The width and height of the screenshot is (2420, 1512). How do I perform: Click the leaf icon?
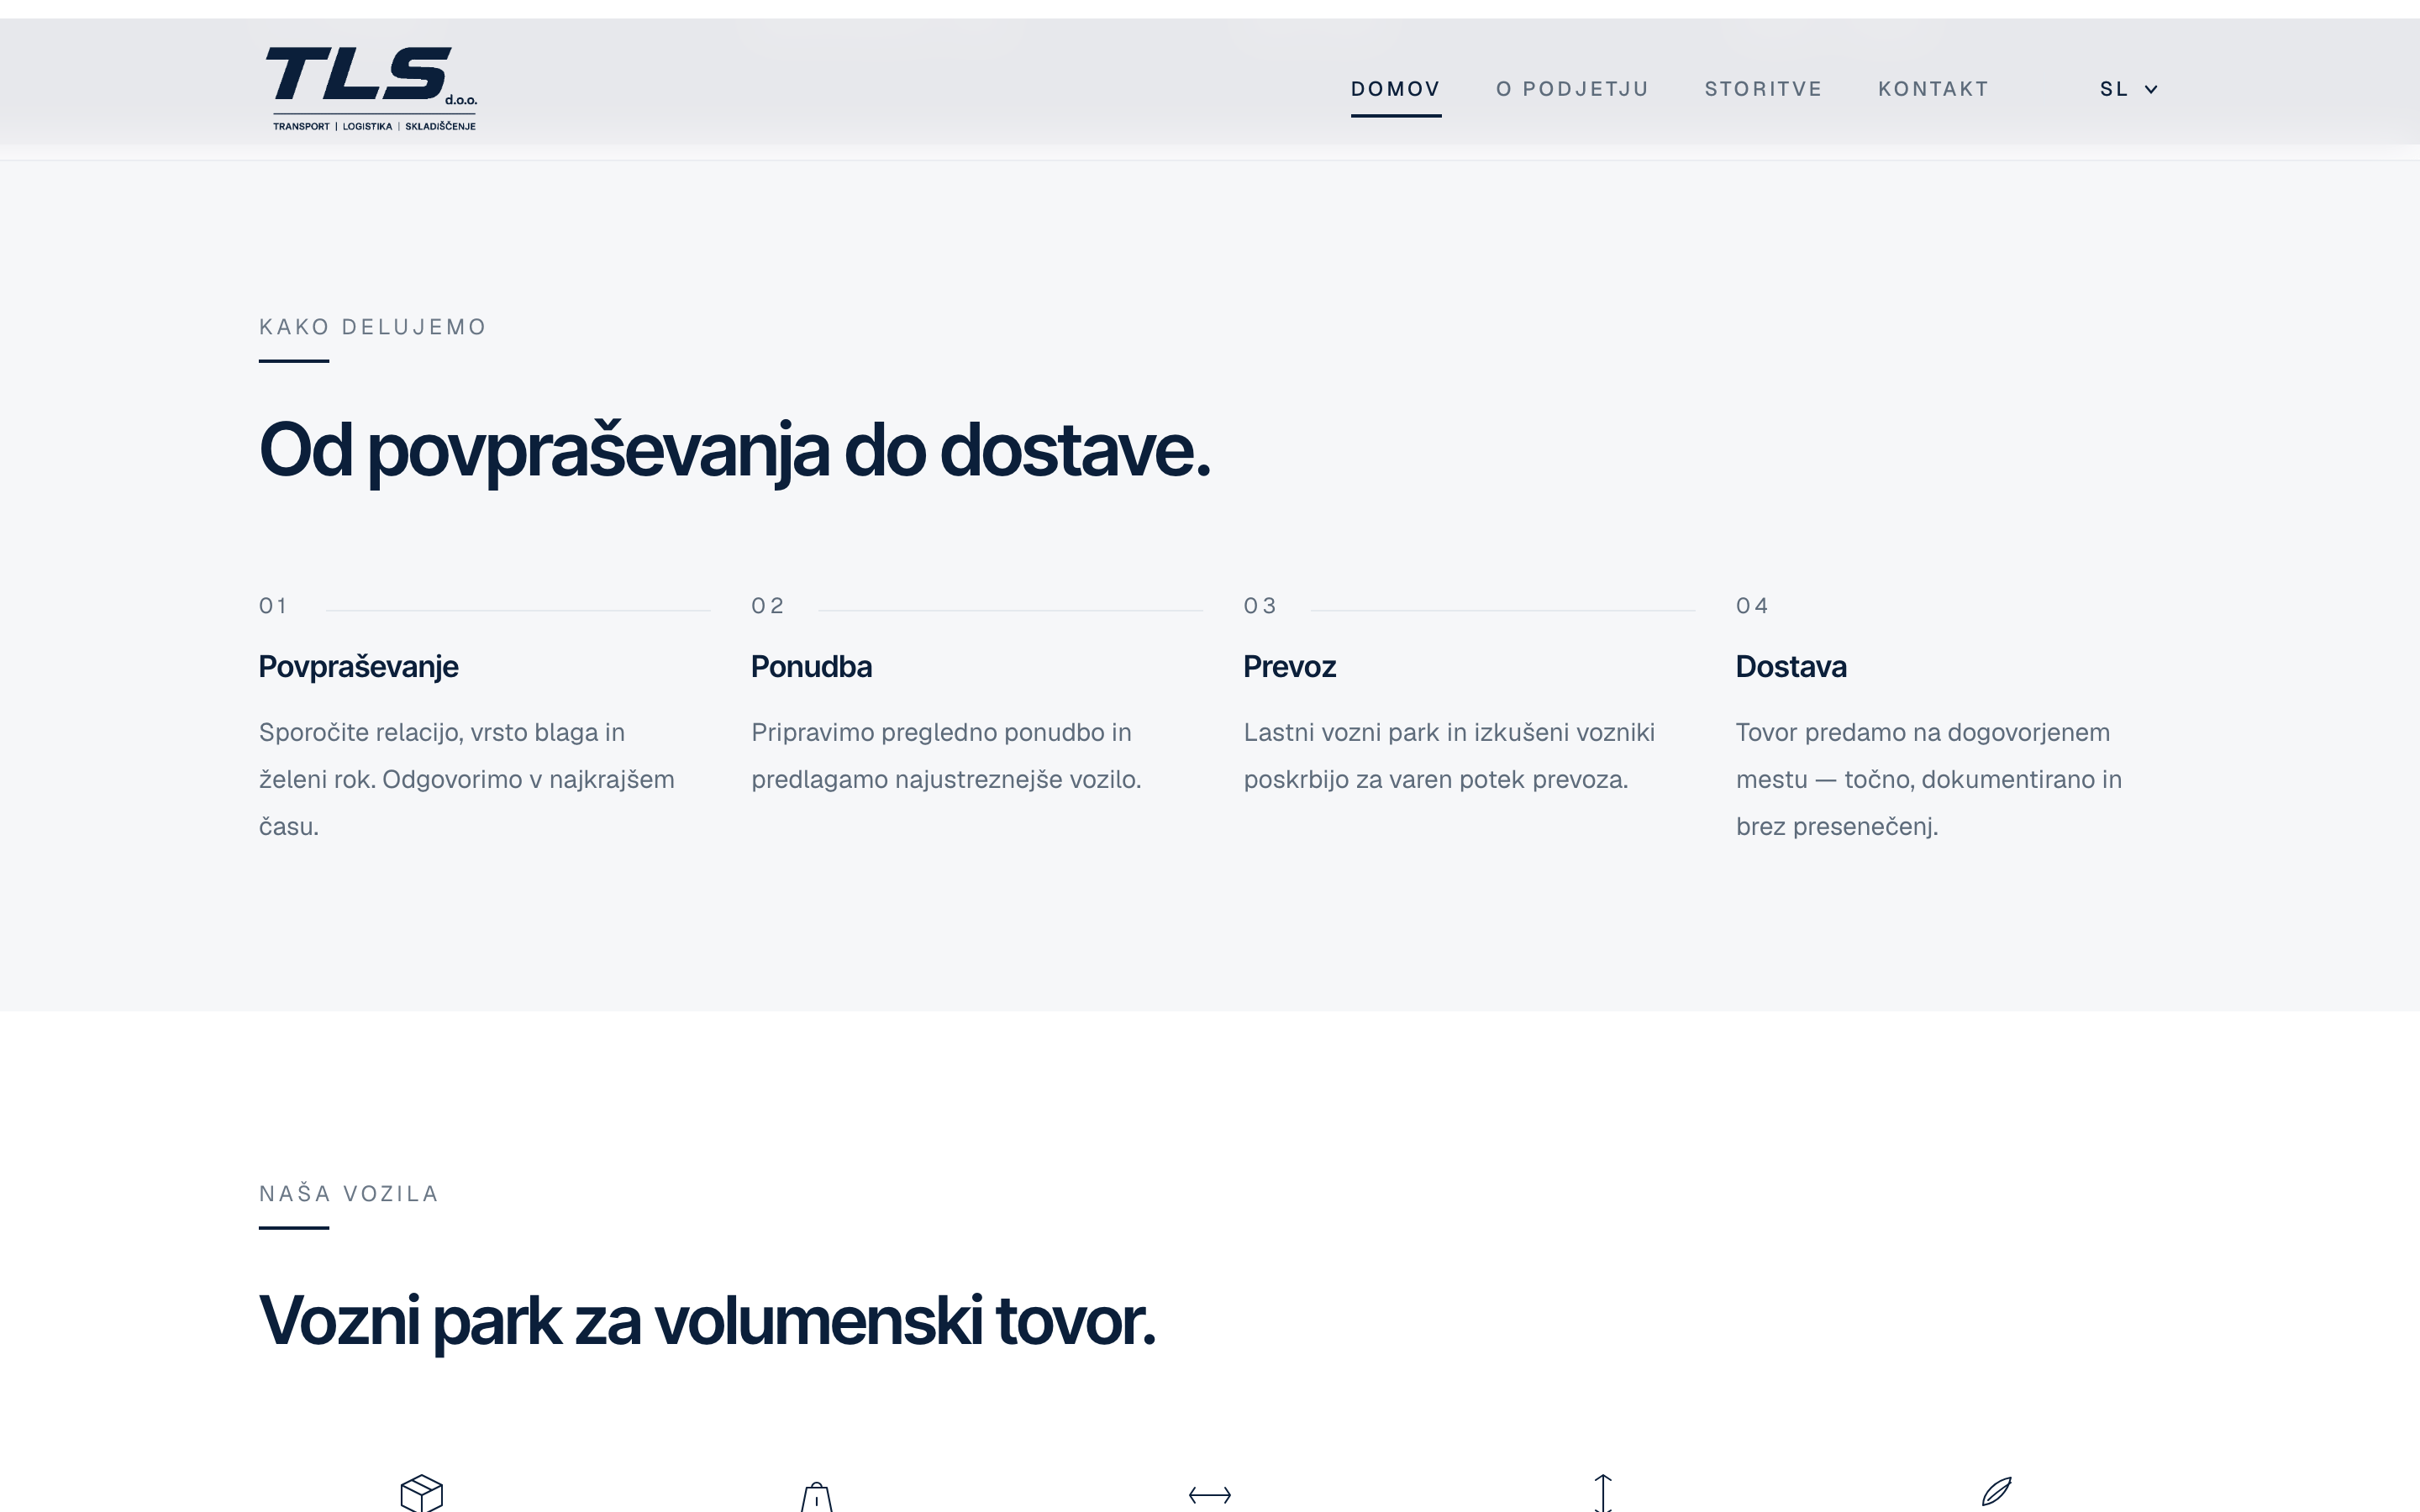tap(1996, 1491)
